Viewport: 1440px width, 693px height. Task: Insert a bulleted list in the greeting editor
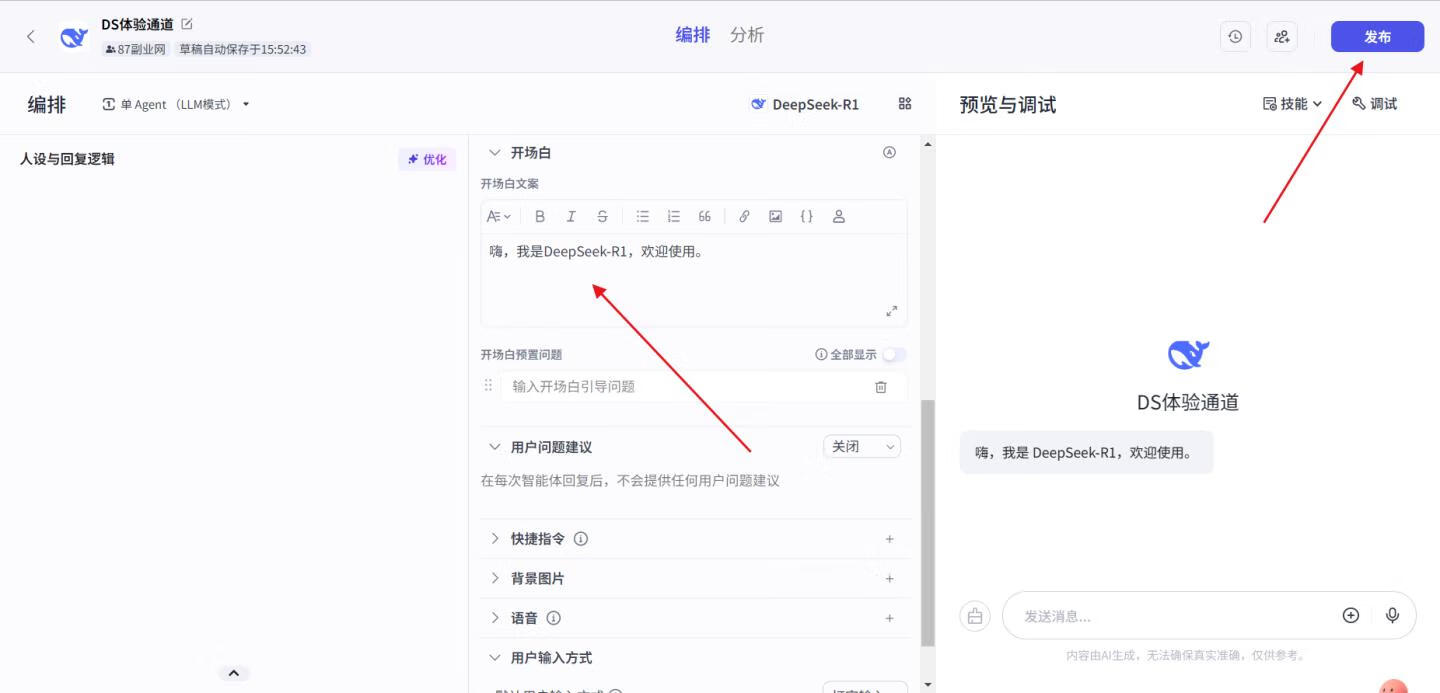pos(641,215)
